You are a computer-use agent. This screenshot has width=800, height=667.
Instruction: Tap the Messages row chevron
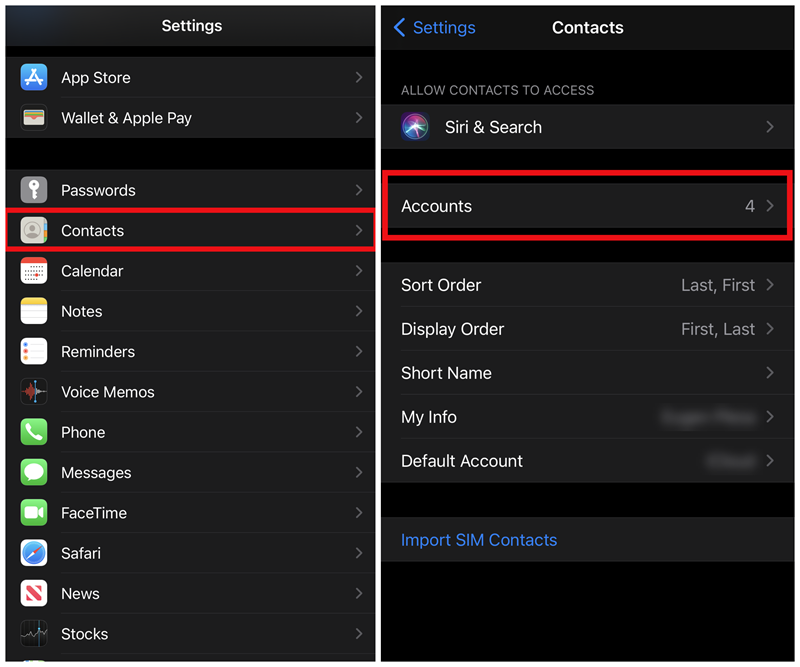pyautogui.click(x=359, y=473)
